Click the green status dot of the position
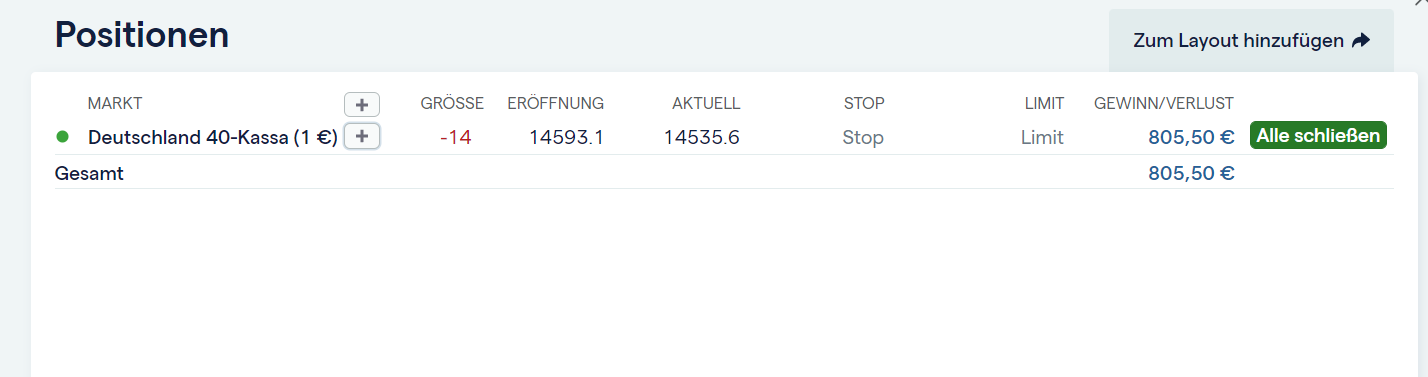The height and width of the screenshot is (377, 1428). 63,137
